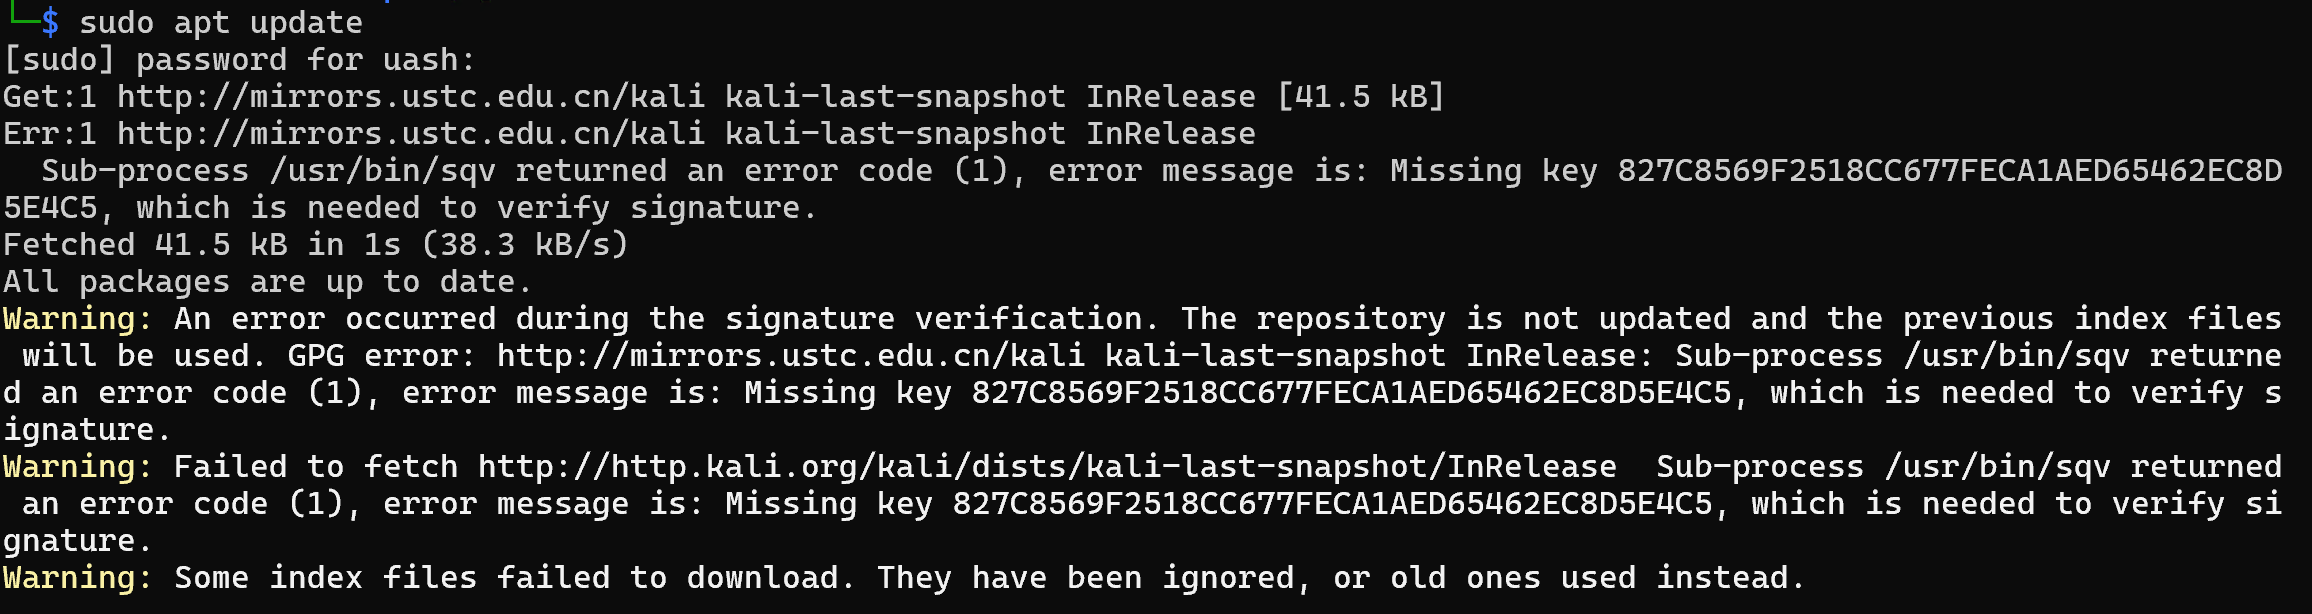Click 'All packages are up to date.' text
Screen dimensions: 2312x614
tap(267, 282)
